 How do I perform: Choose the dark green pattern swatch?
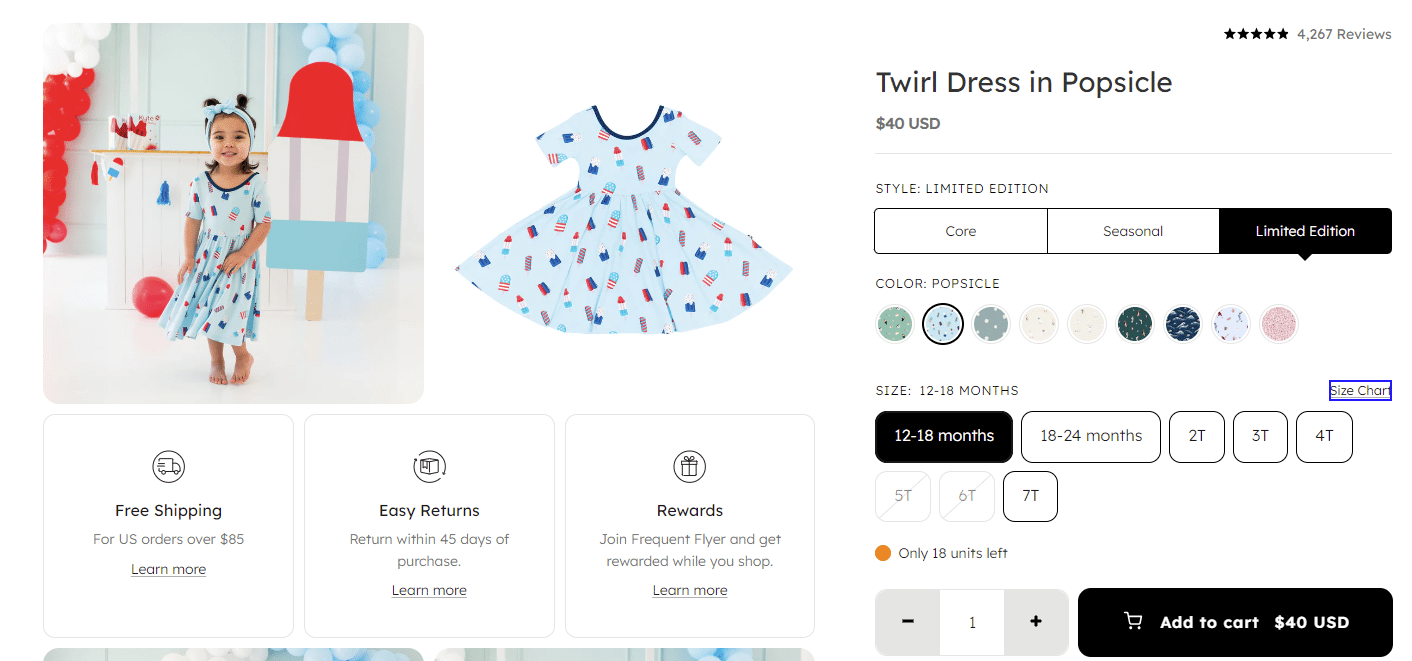(x=1135, y=324)
